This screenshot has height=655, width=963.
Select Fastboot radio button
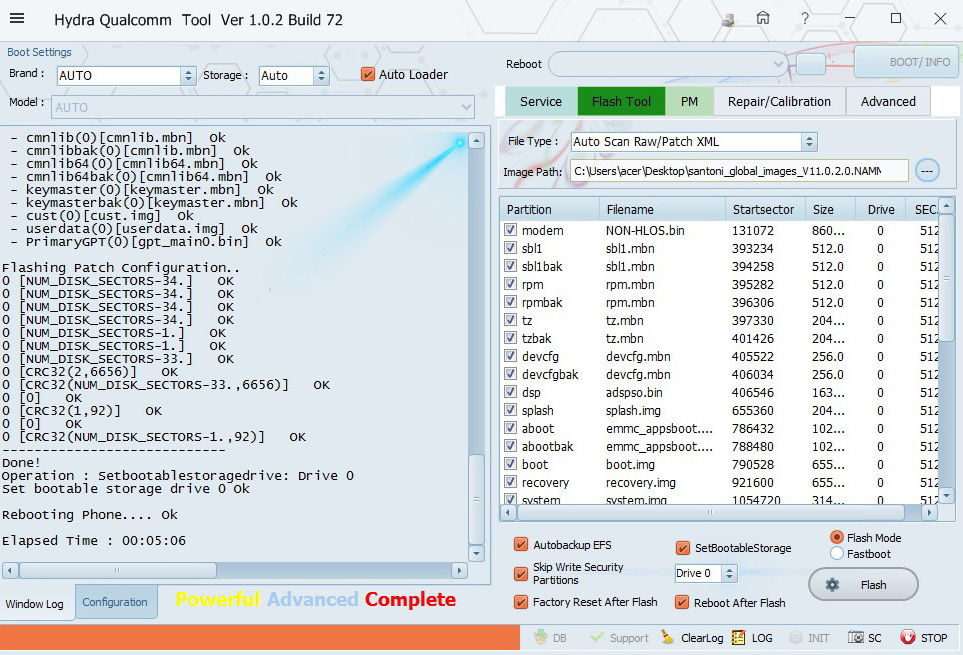tap(836, 553)
